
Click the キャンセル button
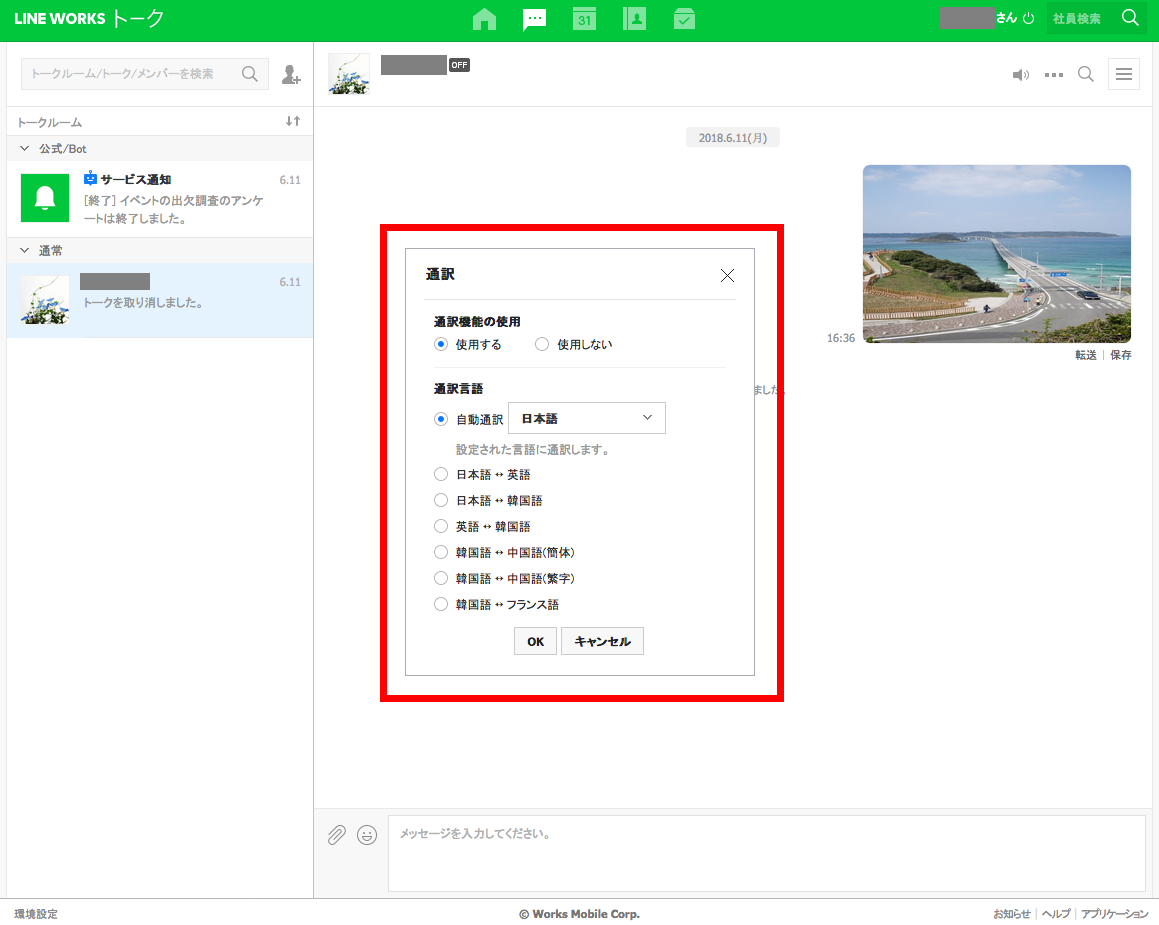(x=602, y=642)
